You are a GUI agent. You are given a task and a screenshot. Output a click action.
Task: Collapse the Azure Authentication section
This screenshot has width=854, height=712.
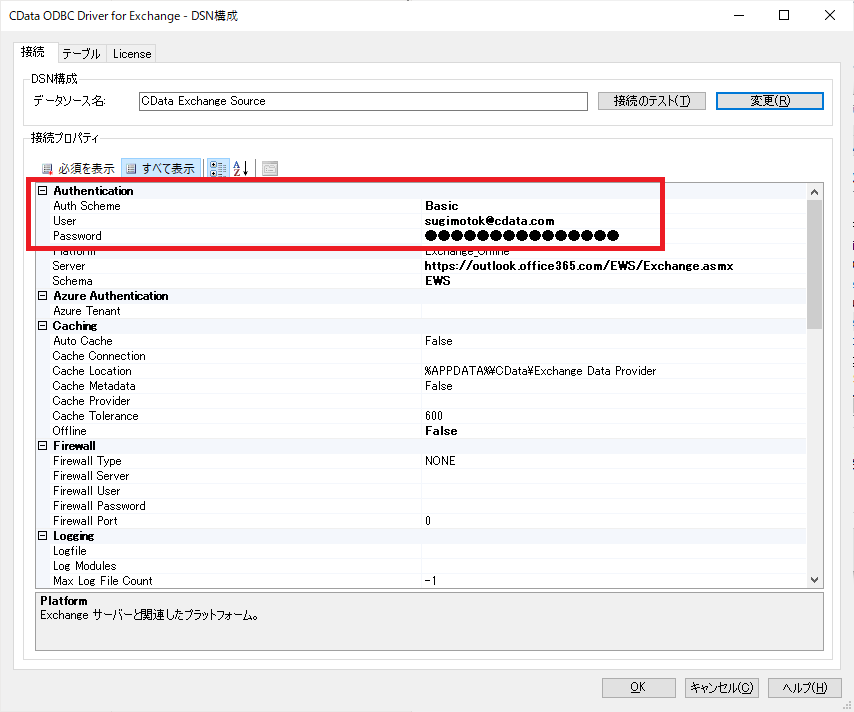42,296
